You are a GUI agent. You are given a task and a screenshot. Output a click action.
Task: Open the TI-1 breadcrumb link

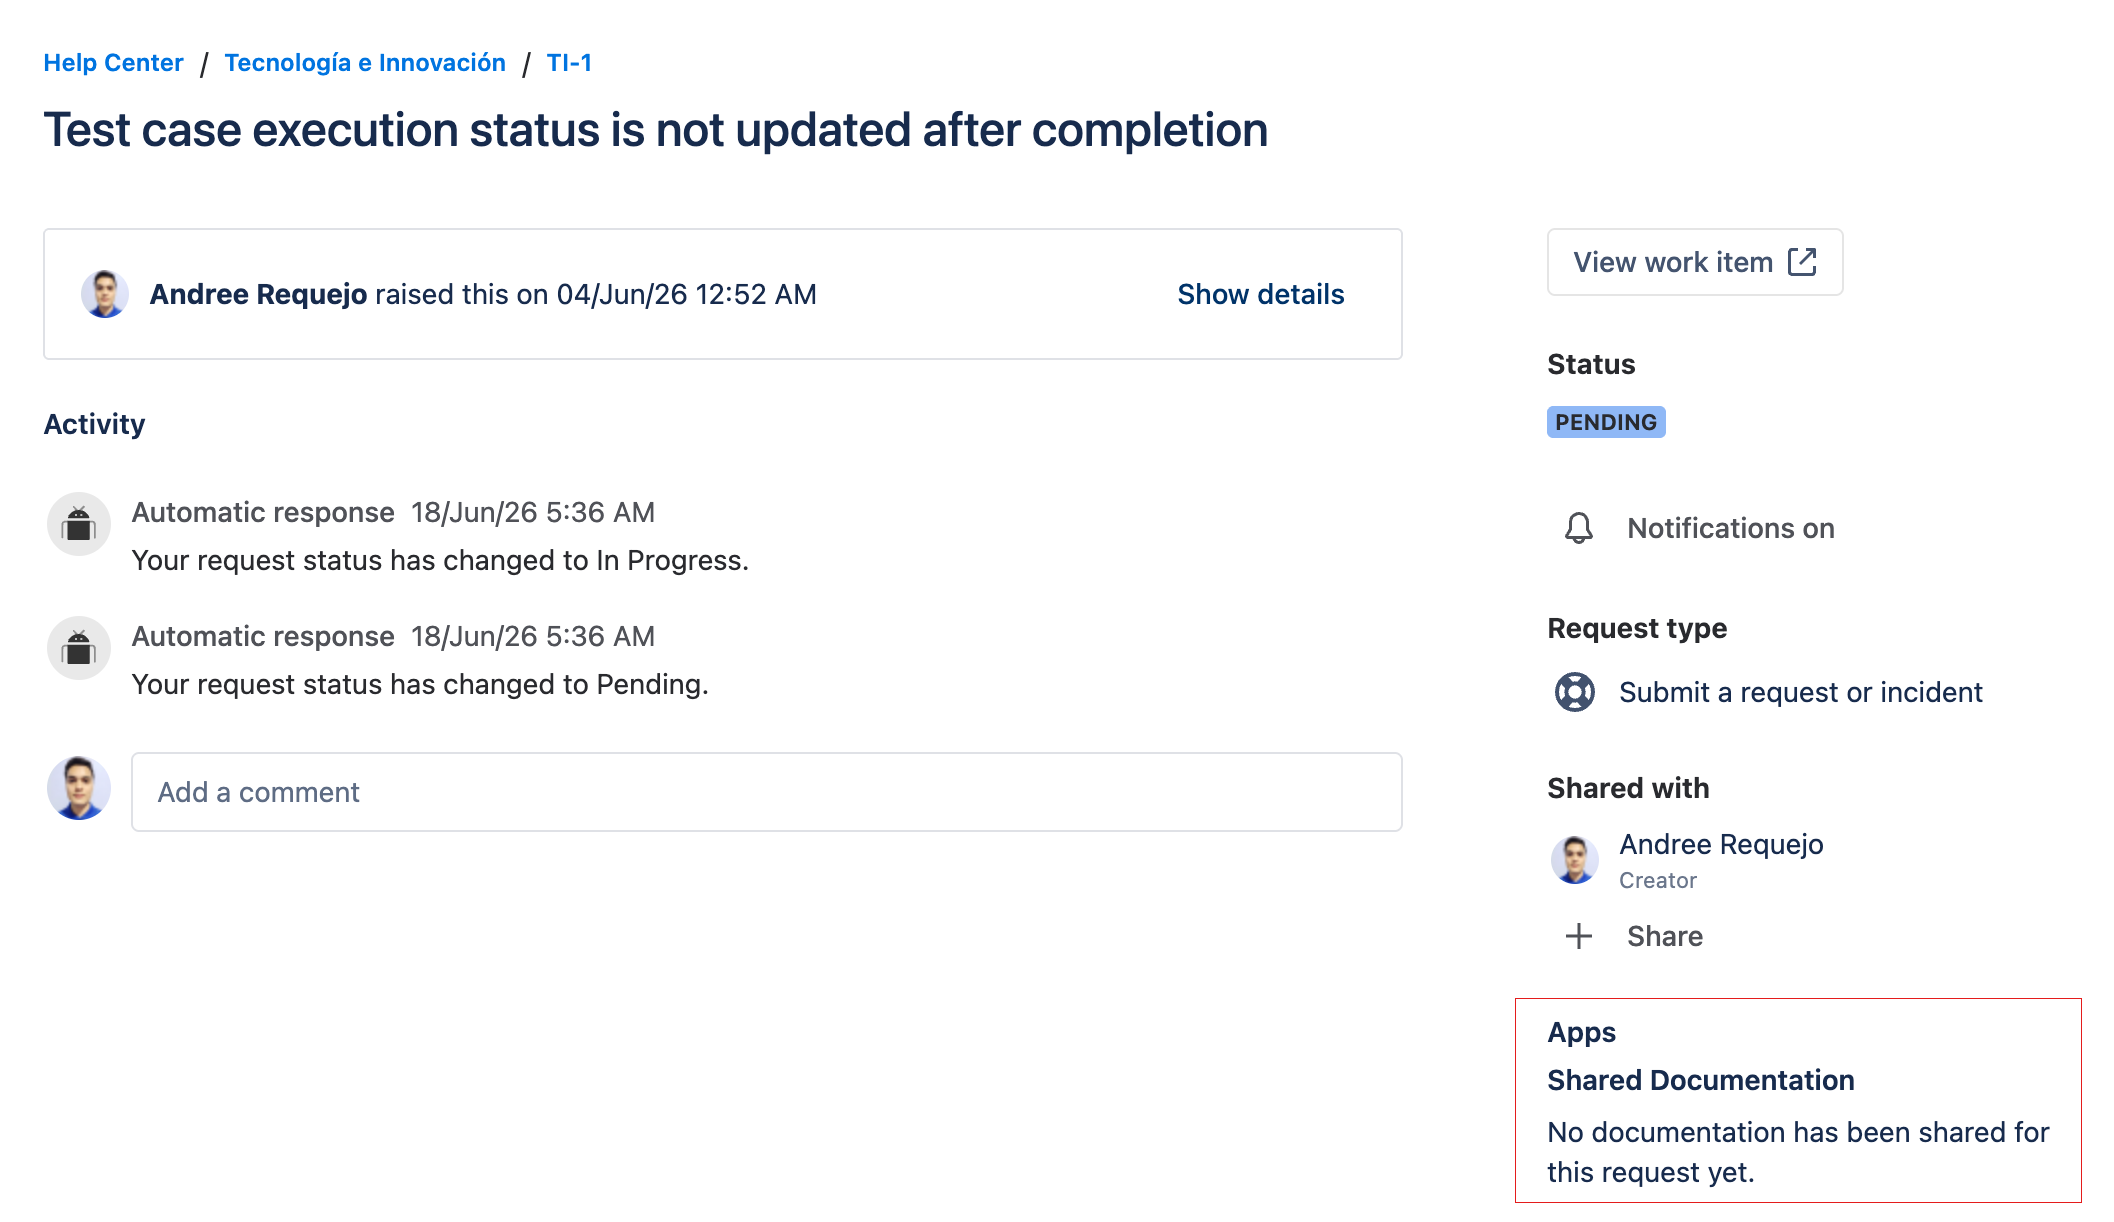[x=569, y=63]
